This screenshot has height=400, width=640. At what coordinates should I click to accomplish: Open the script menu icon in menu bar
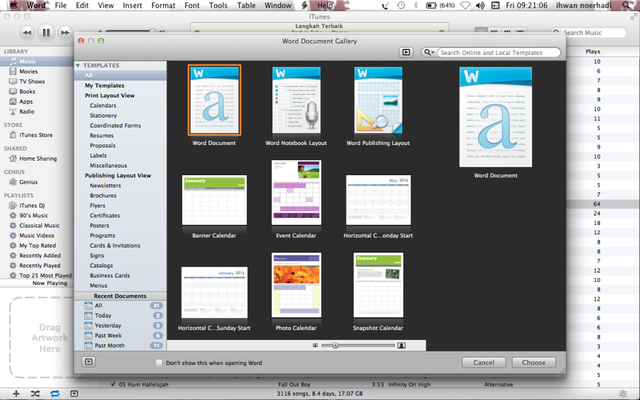[304, 5]
